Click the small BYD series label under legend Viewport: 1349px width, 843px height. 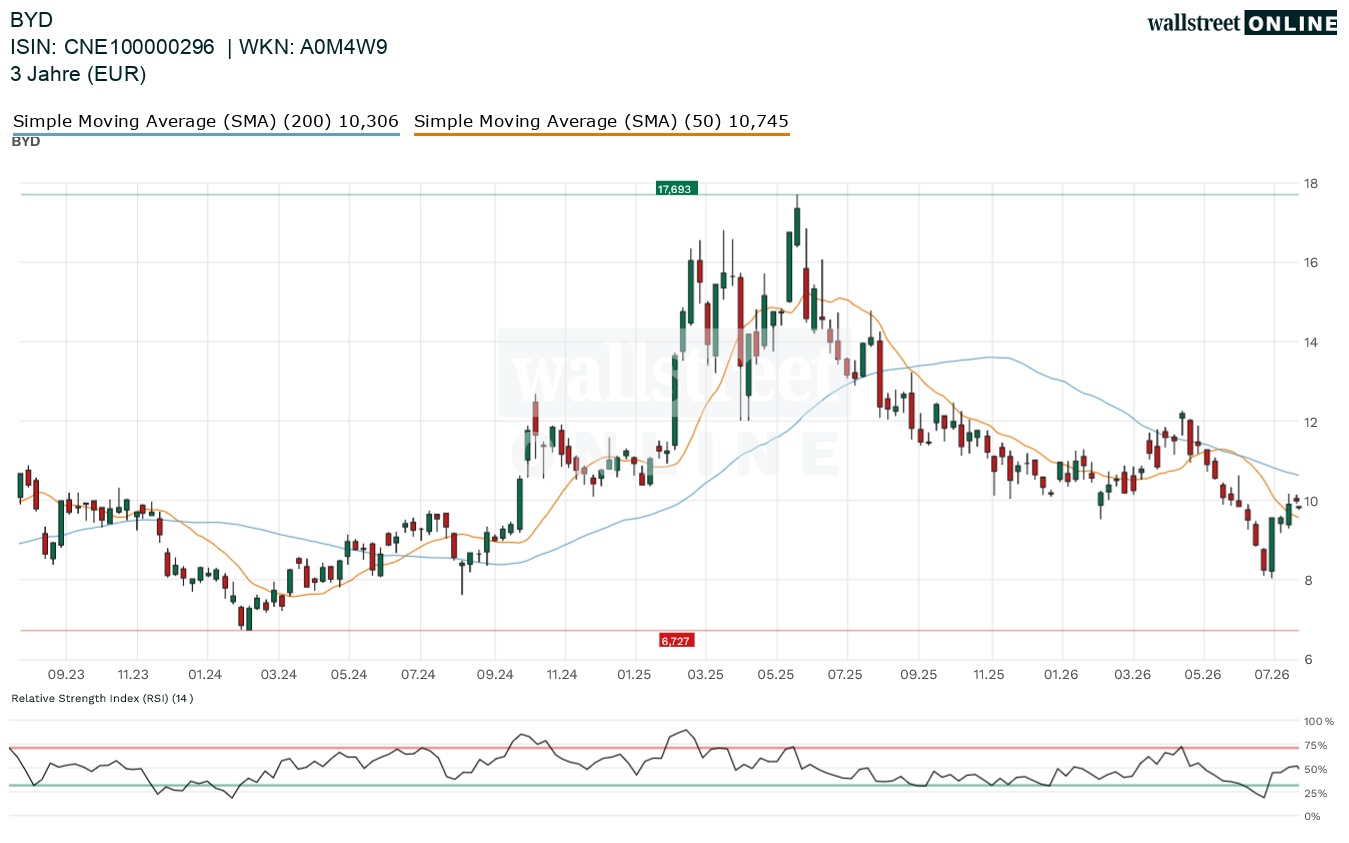(x=26, y=142)
